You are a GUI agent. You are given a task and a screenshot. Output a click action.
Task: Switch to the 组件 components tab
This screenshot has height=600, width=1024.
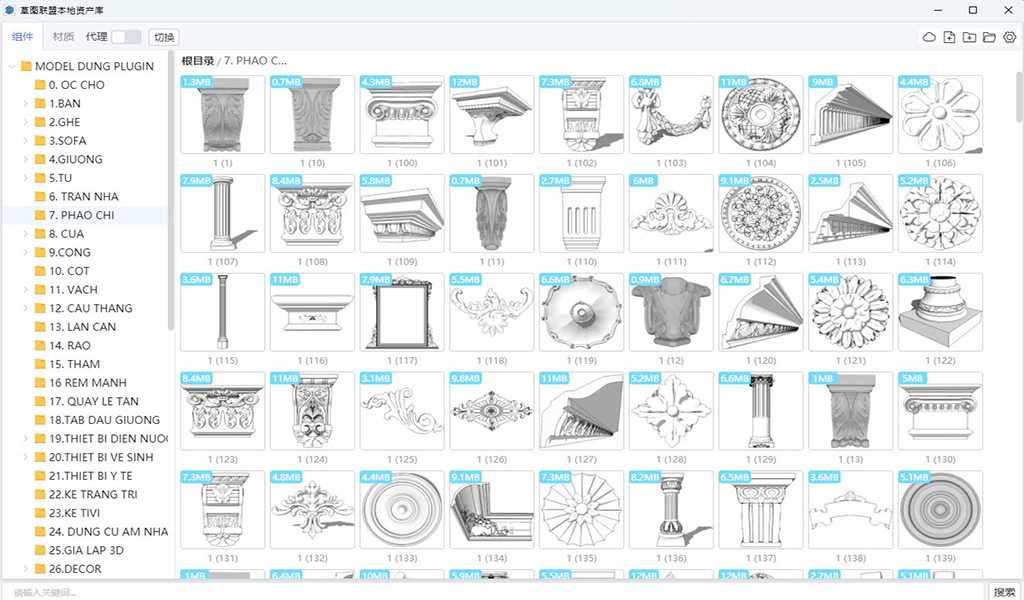(22, 37)
